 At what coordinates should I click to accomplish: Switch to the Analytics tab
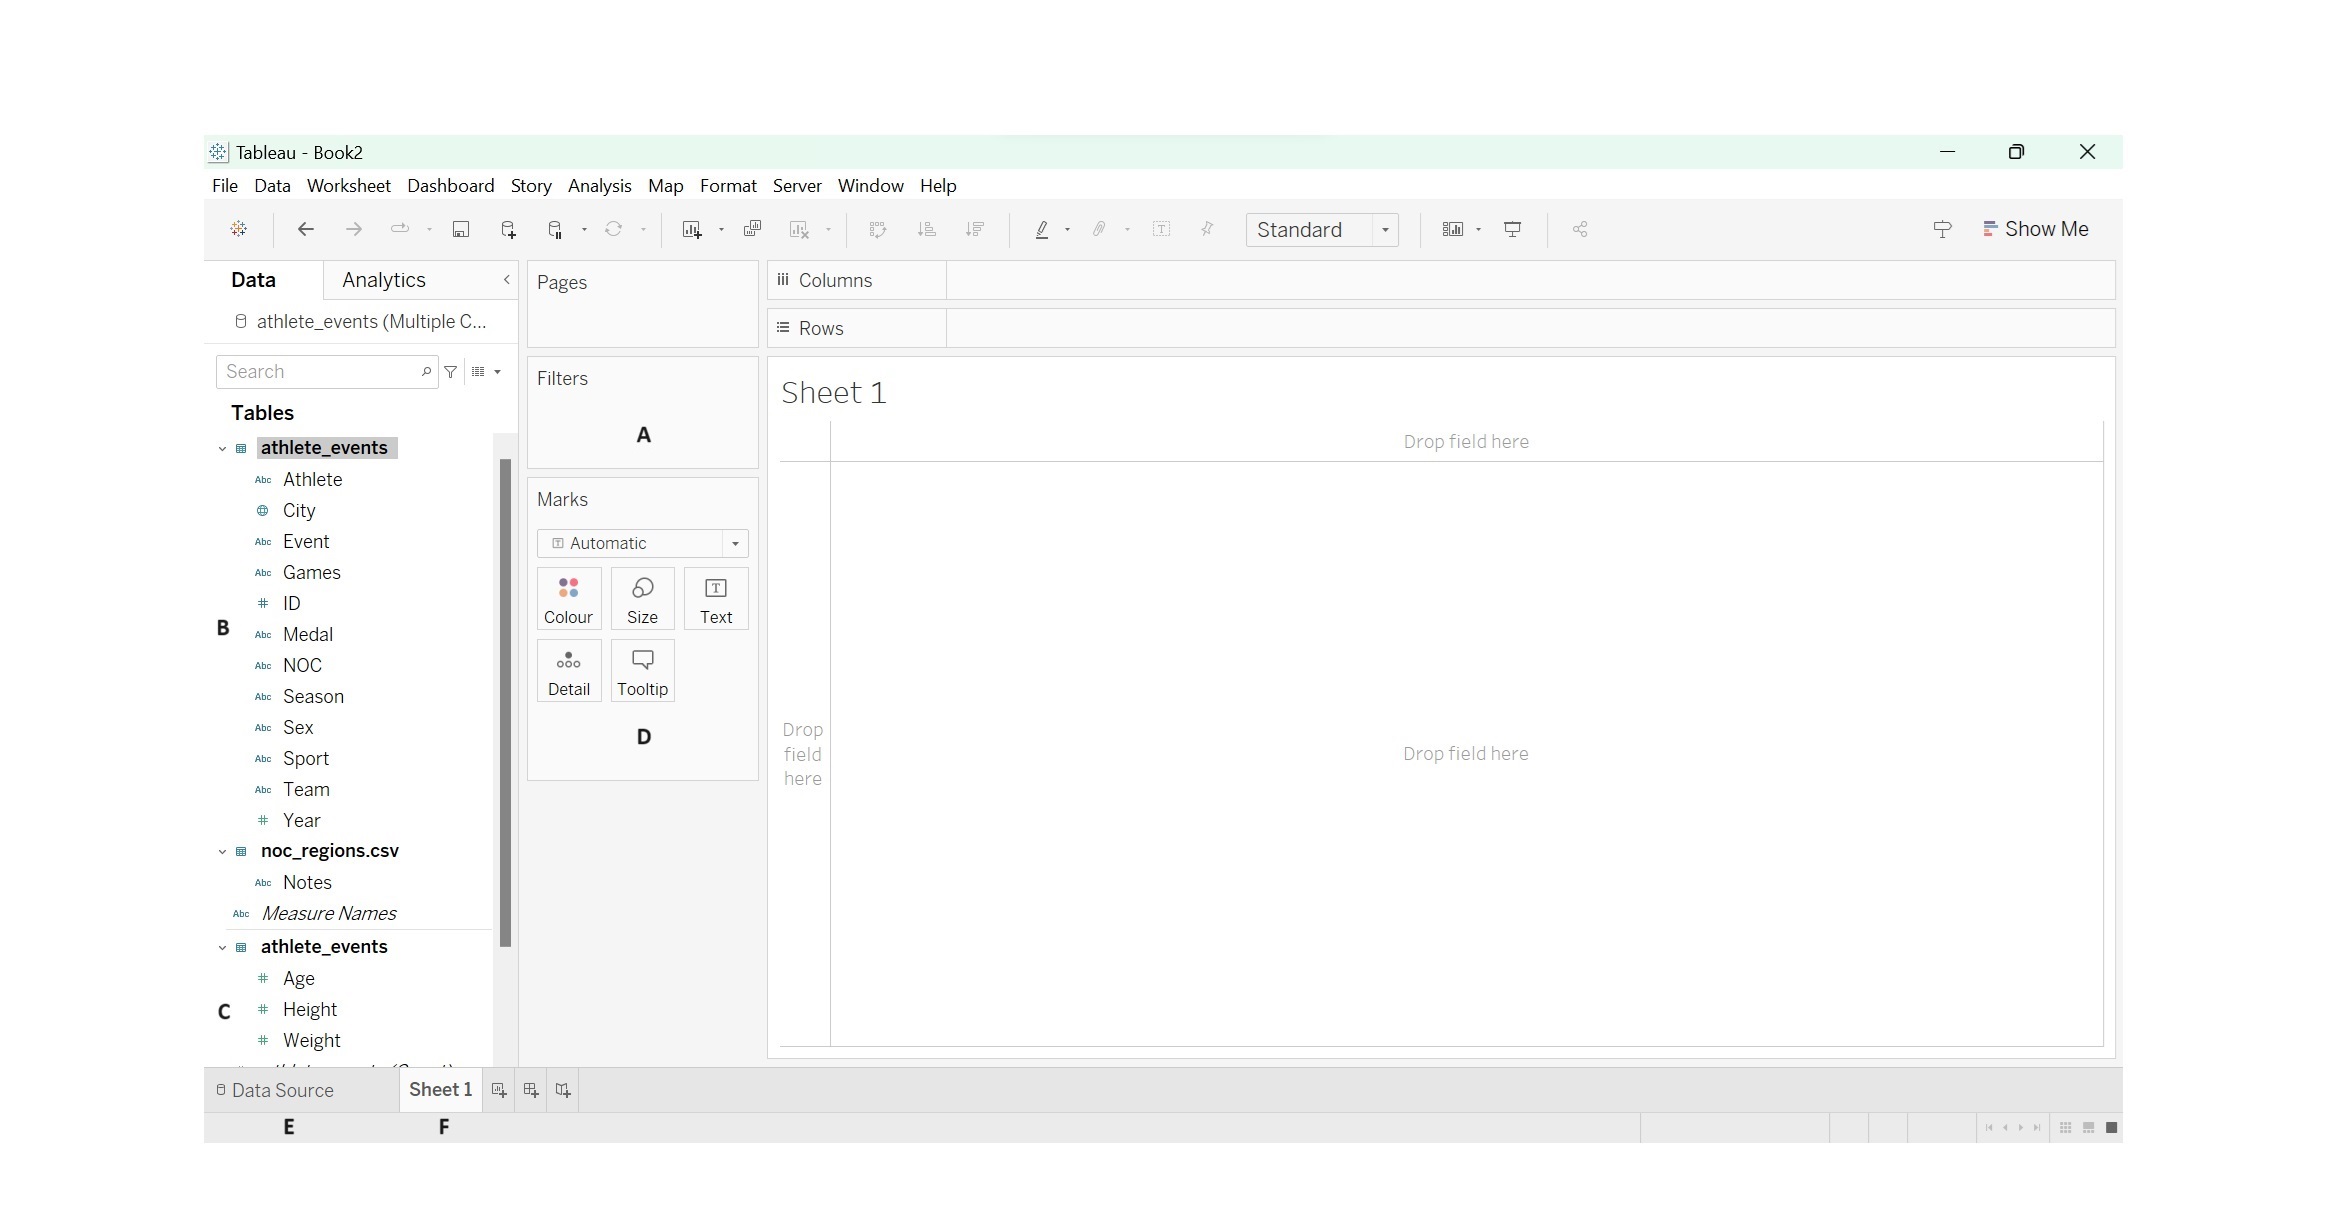tap(383, 280)
